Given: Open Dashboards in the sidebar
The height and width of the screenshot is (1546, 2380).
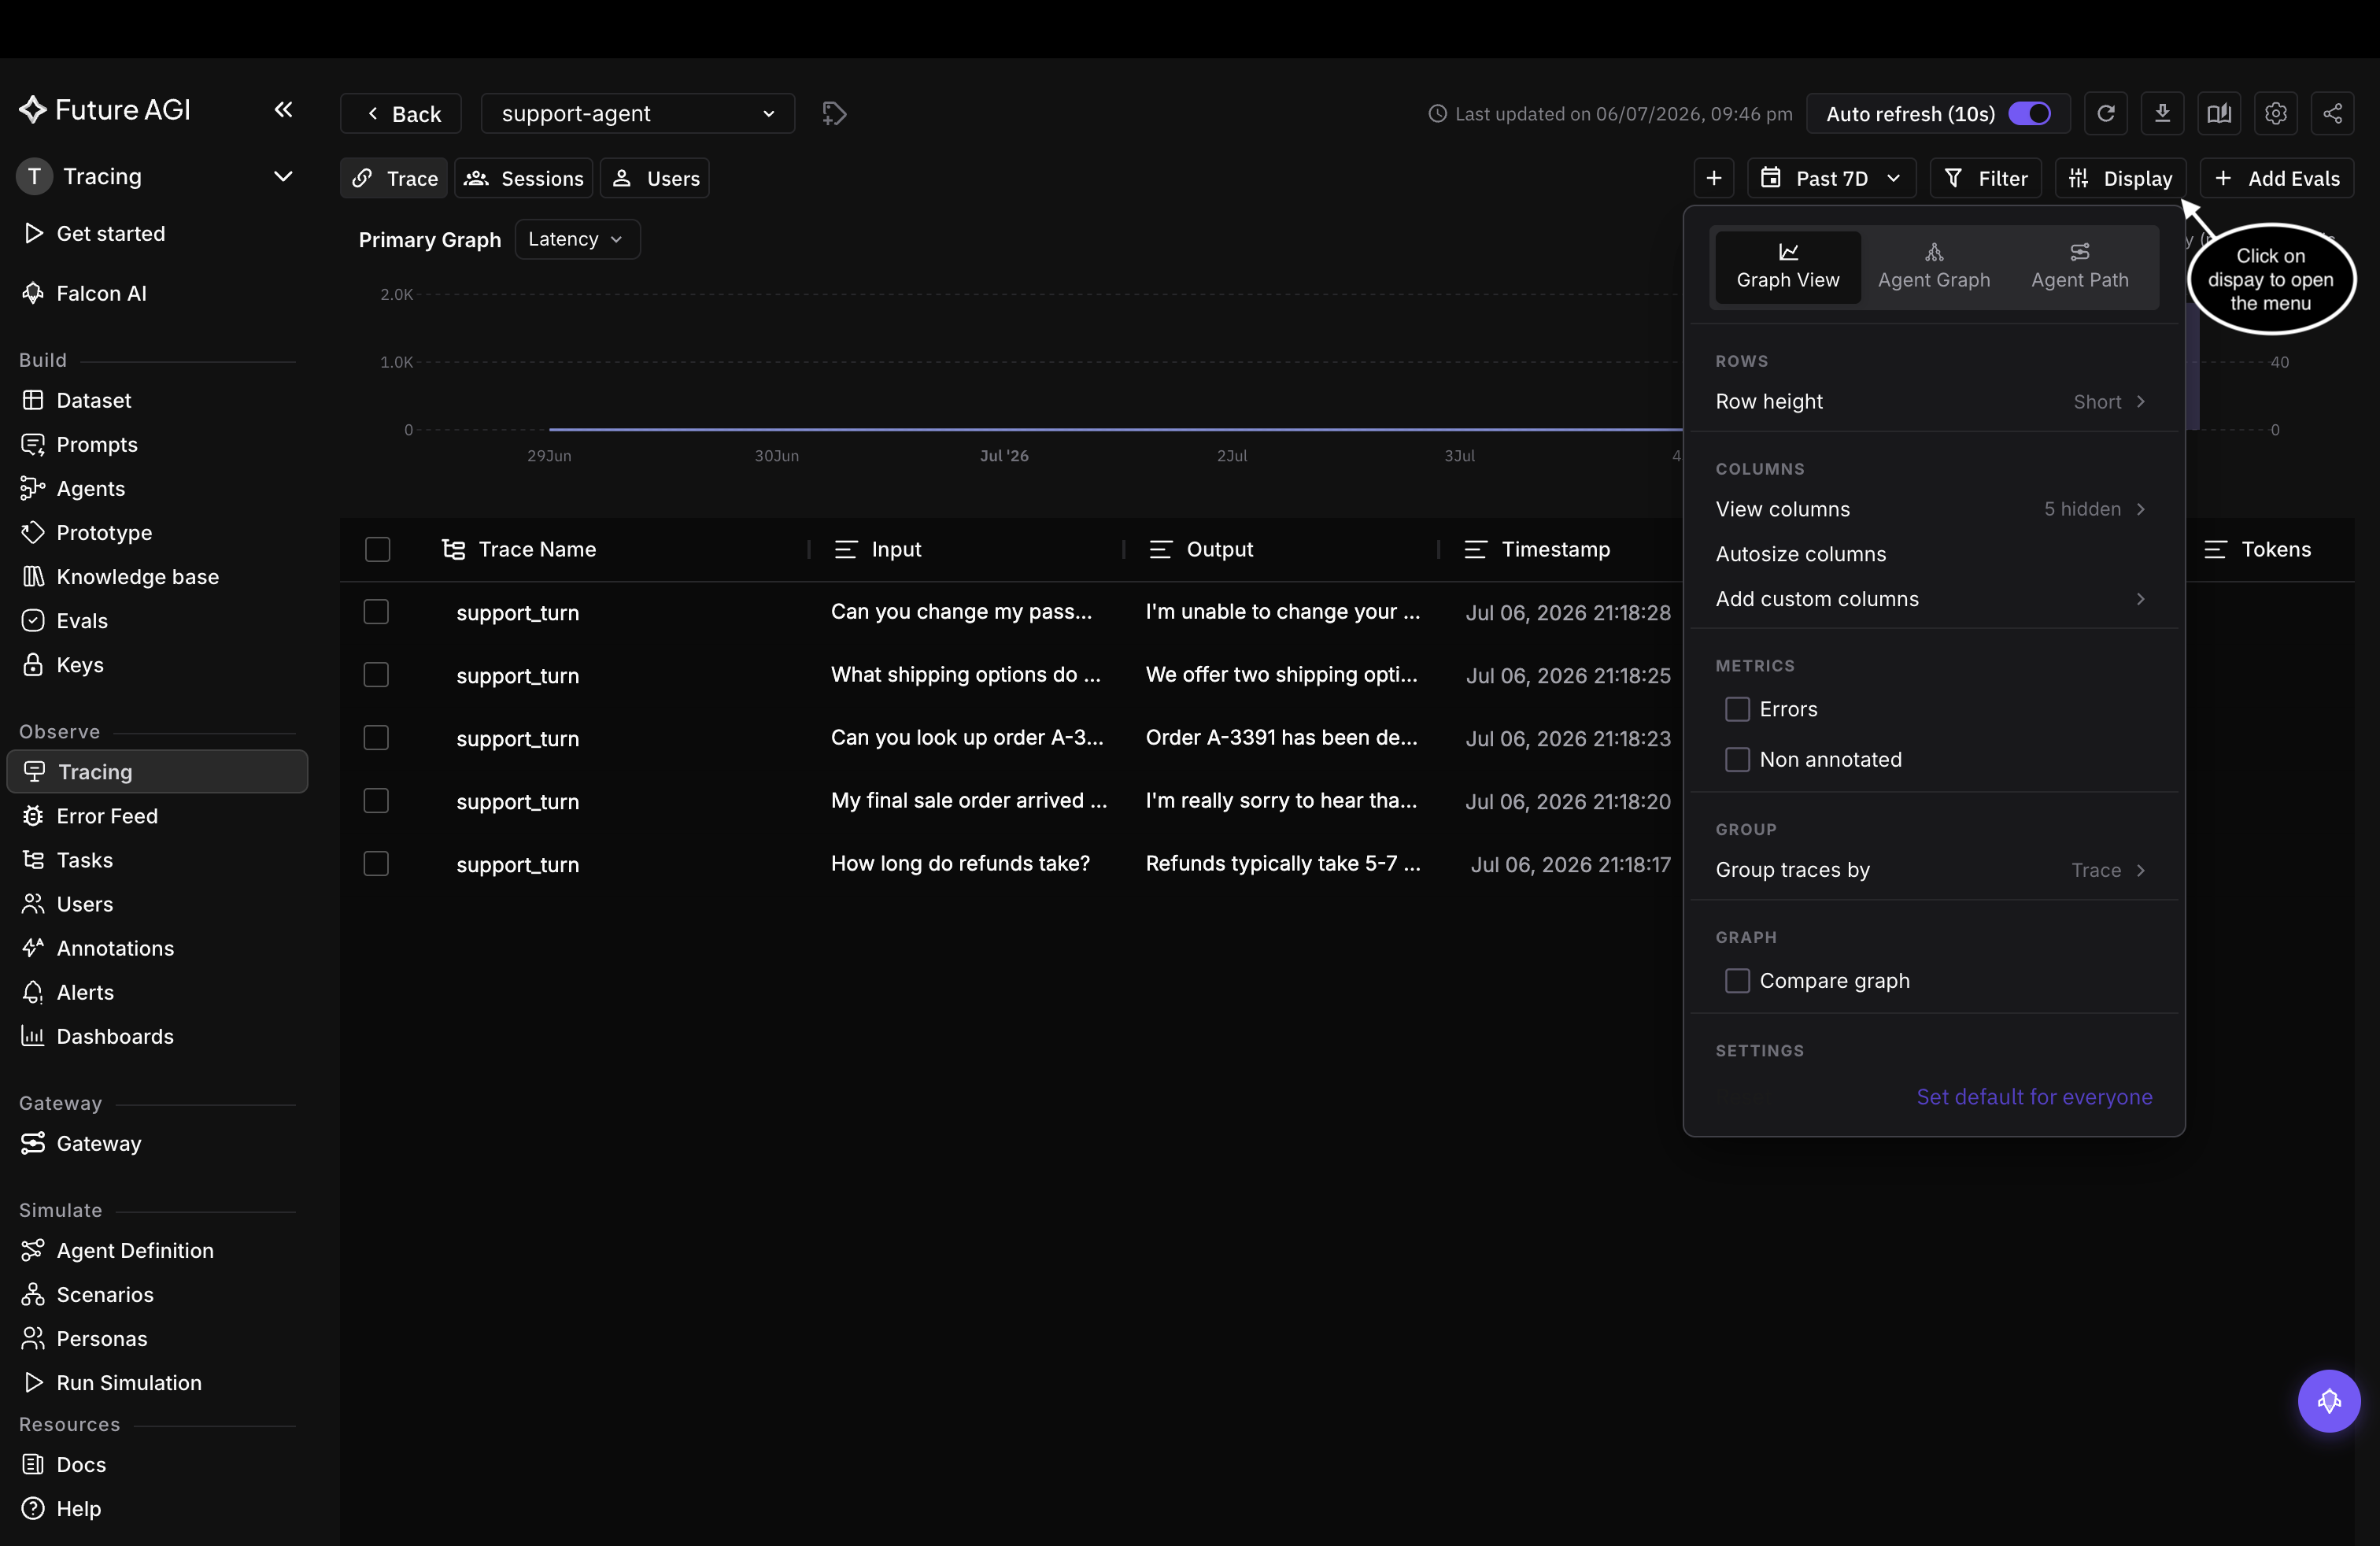Looking at the screenshot, I should (x=115, y=1035).
